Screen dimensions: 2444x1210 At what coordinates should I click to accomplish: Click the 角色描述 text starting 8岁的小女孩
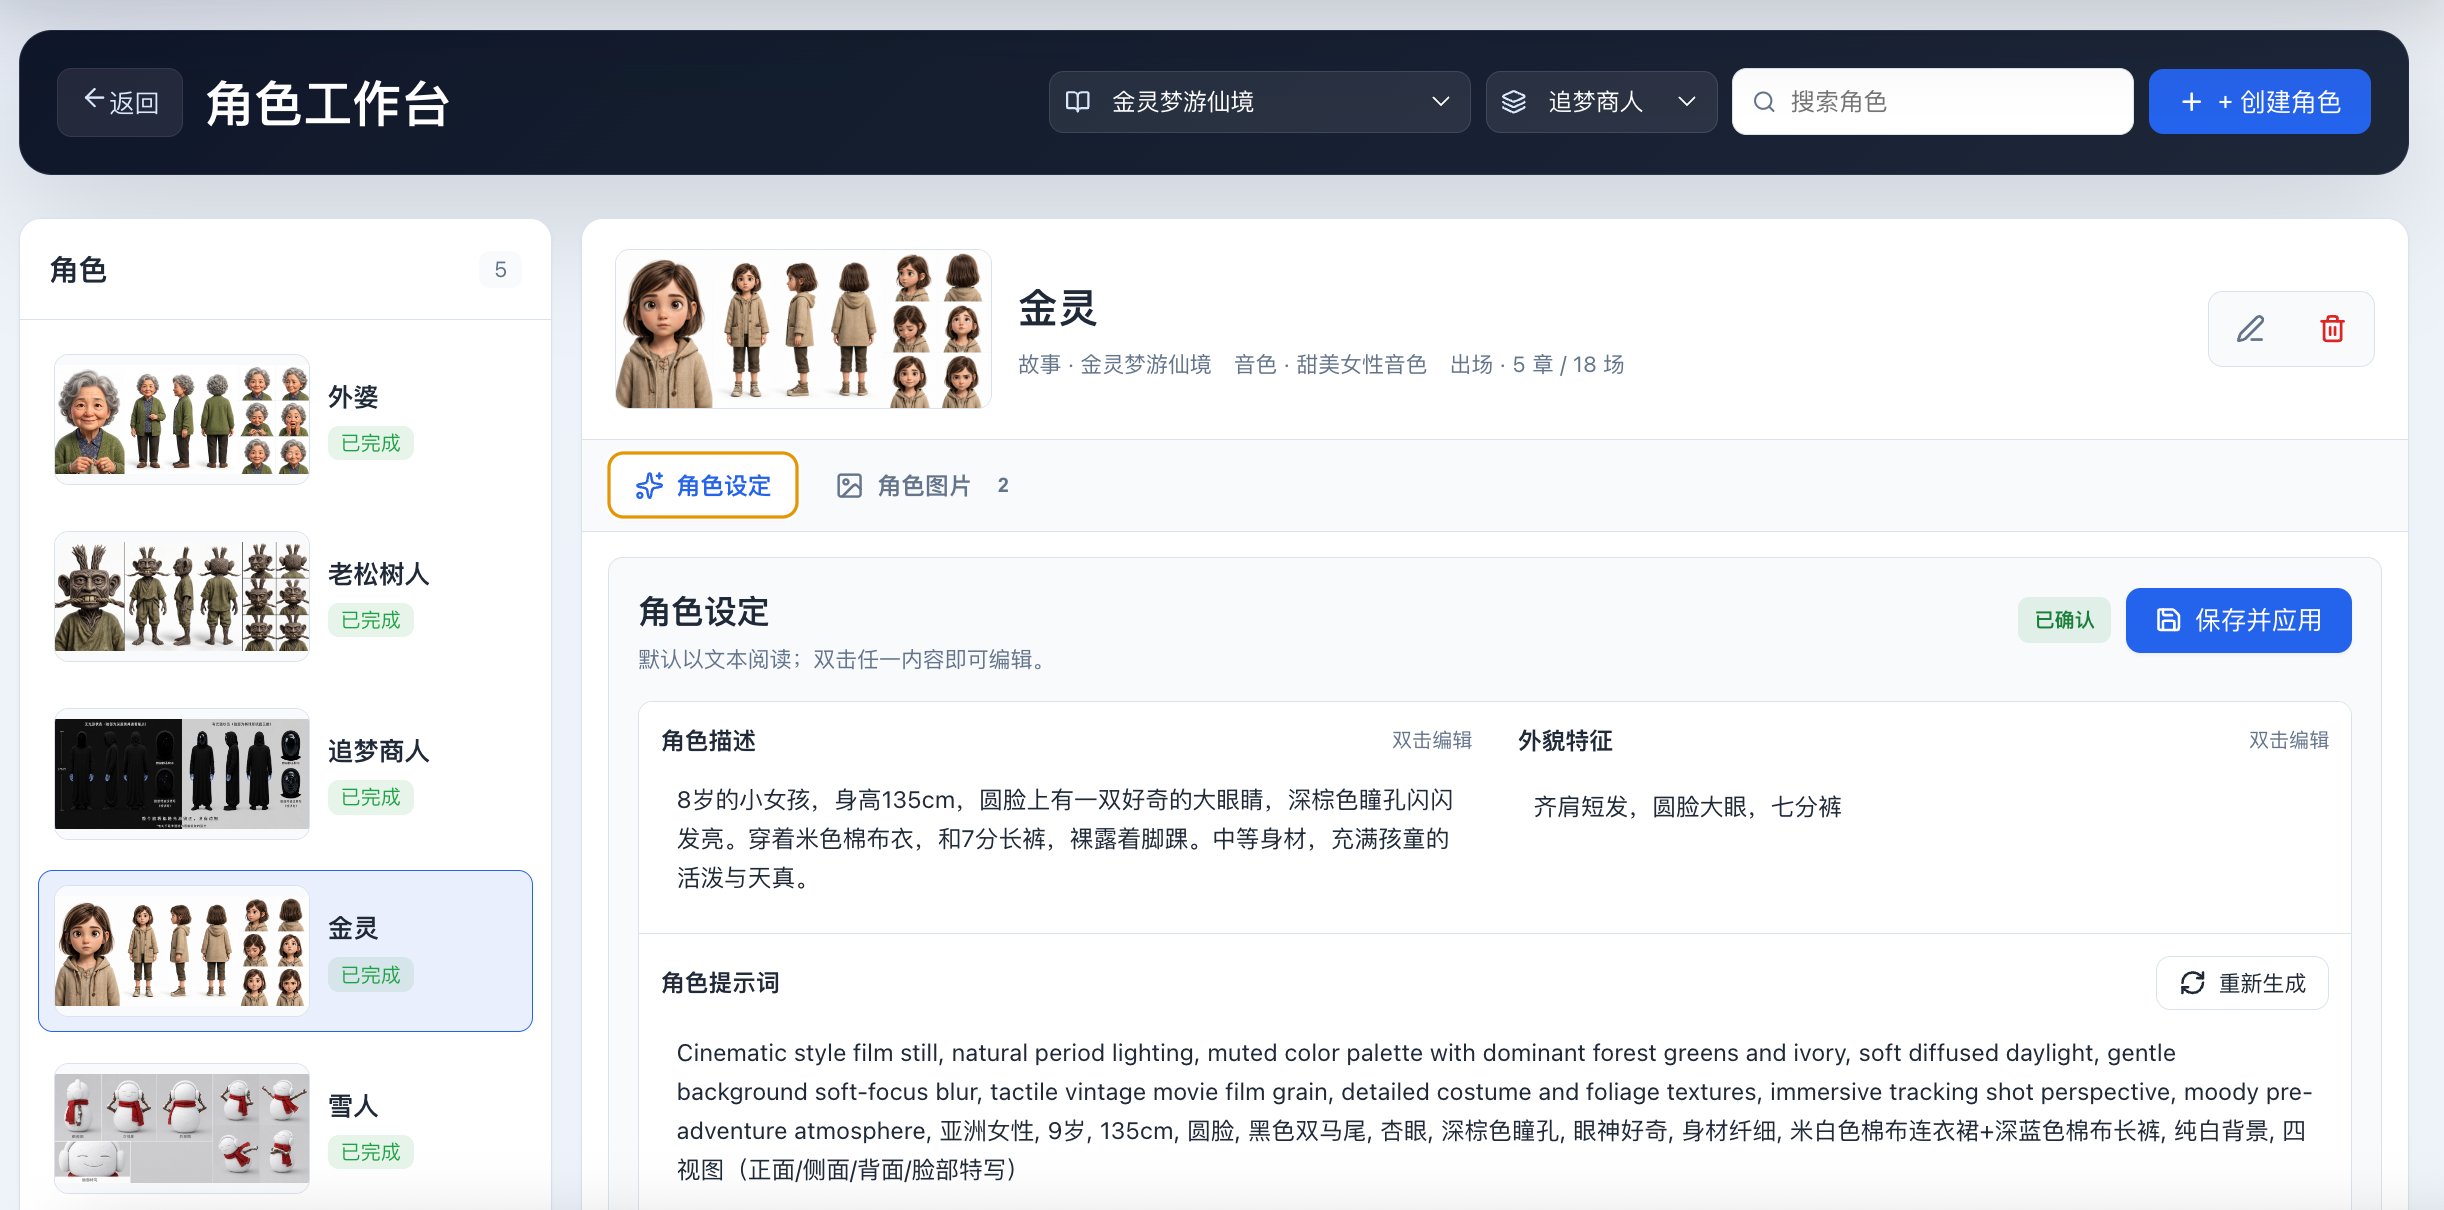[1064, 838]
